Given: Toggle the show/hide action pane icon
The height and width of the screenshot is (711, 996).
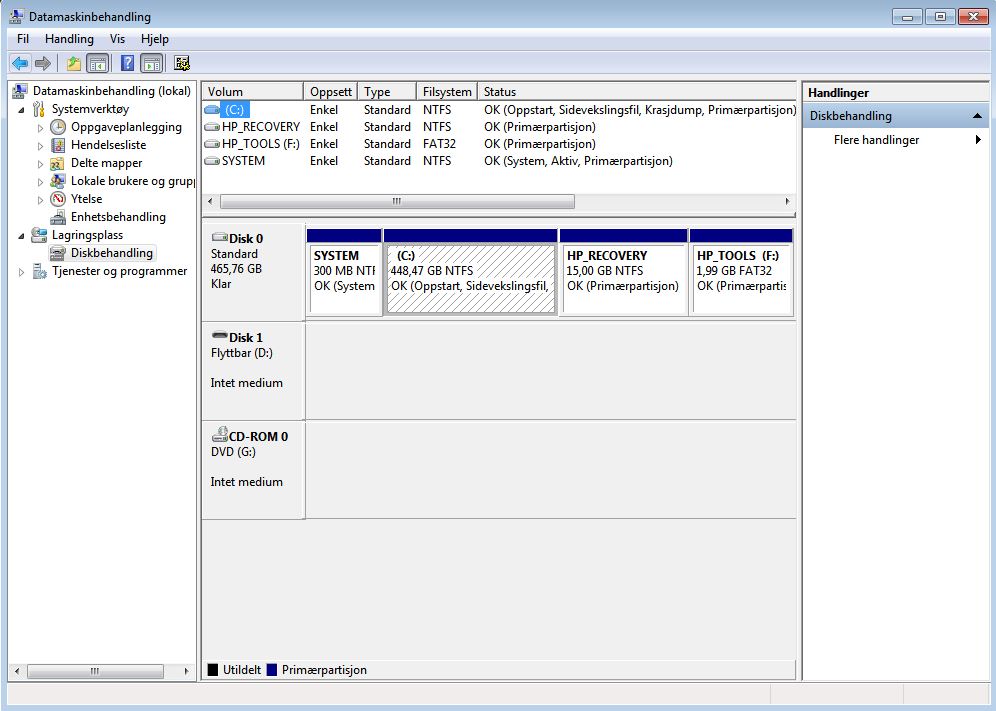Looking at the screenshot, I should [152, 63].
